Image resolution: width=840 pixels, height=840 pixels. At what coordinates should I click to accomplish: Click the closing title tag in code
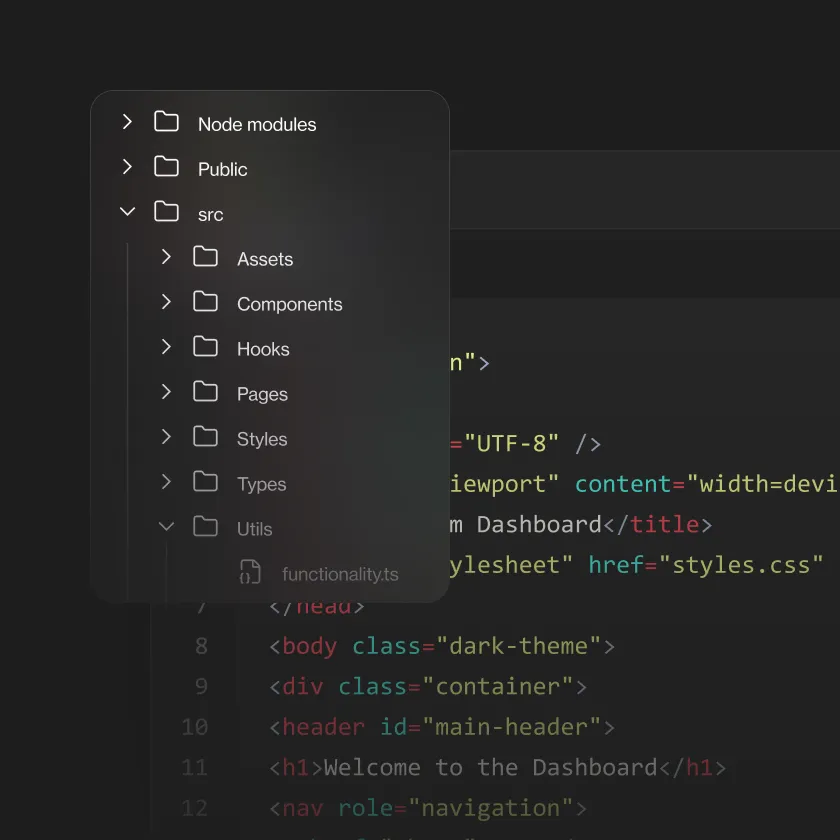658,524
